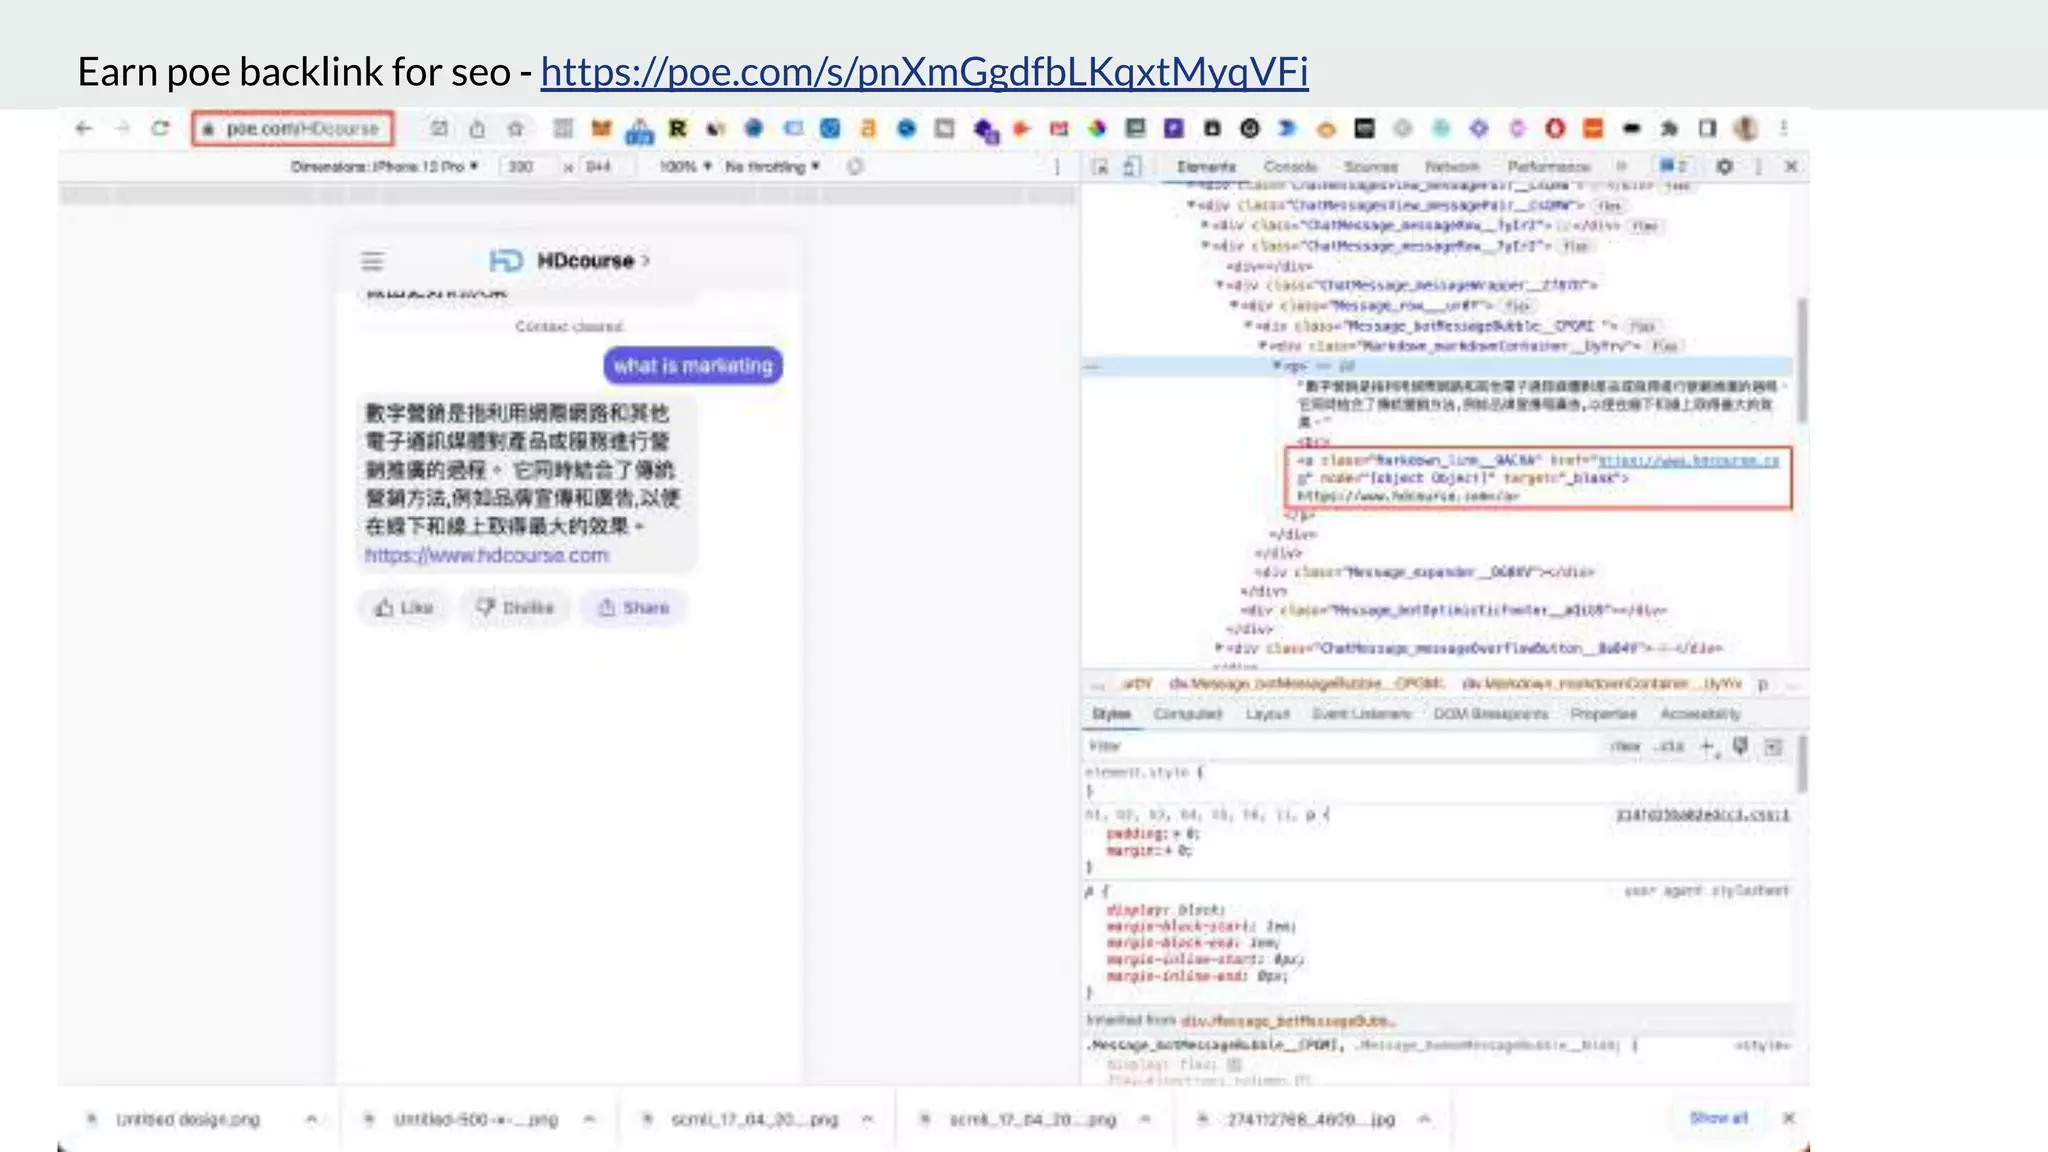The image size is (2048, 1152).
Task: Click the rotate screen icon in device toolbar
Action: point(855,167)
